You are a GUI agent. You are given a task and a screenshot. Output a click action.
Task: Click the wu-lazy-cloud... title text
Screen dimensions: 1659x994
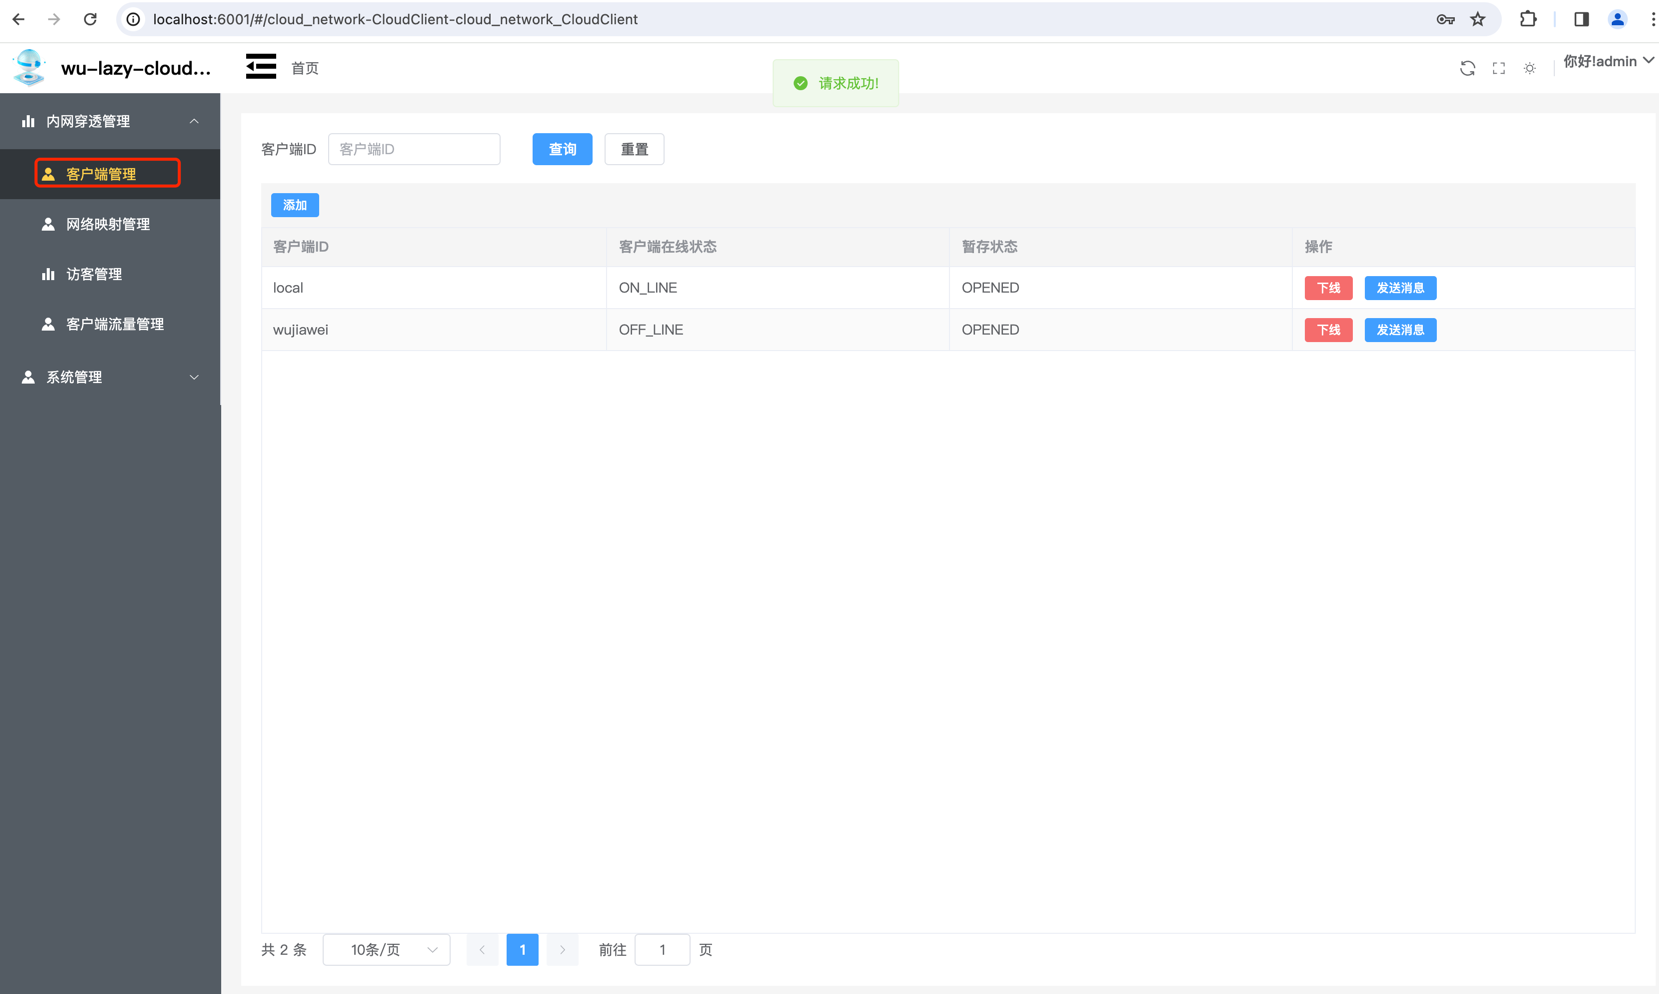[x=136, y=68]
